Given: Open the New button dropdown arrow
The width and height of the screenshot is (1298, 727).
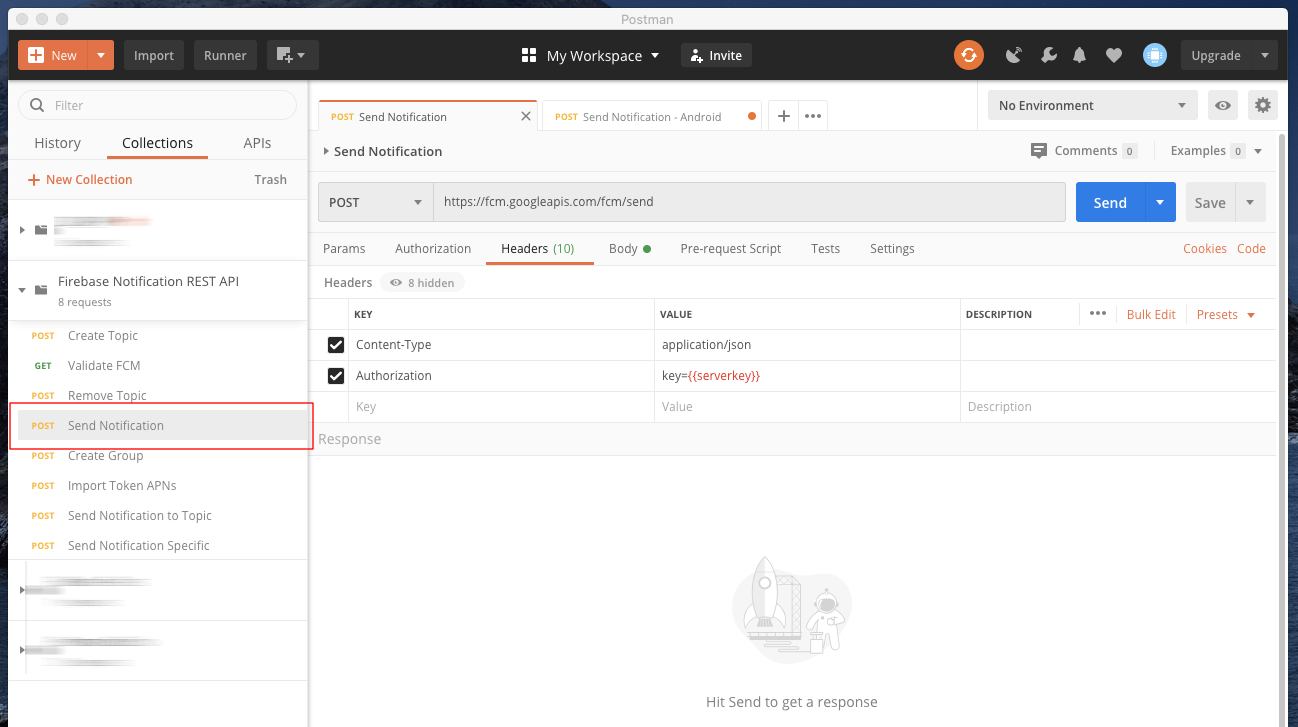Looking at the screenshot, I should pos(101,55).
